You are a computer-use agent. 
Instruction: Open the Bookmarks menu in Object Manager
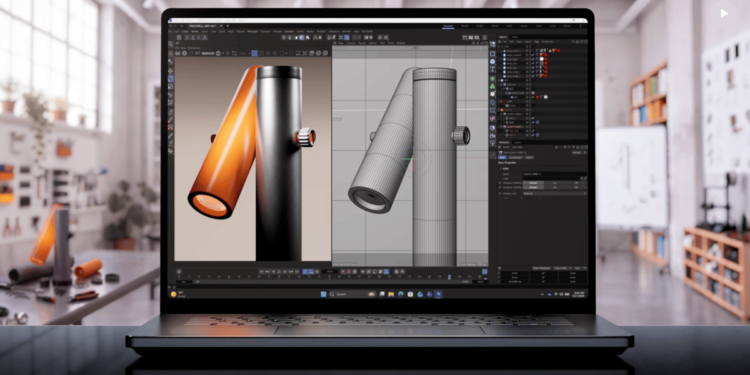click(548, 42)
